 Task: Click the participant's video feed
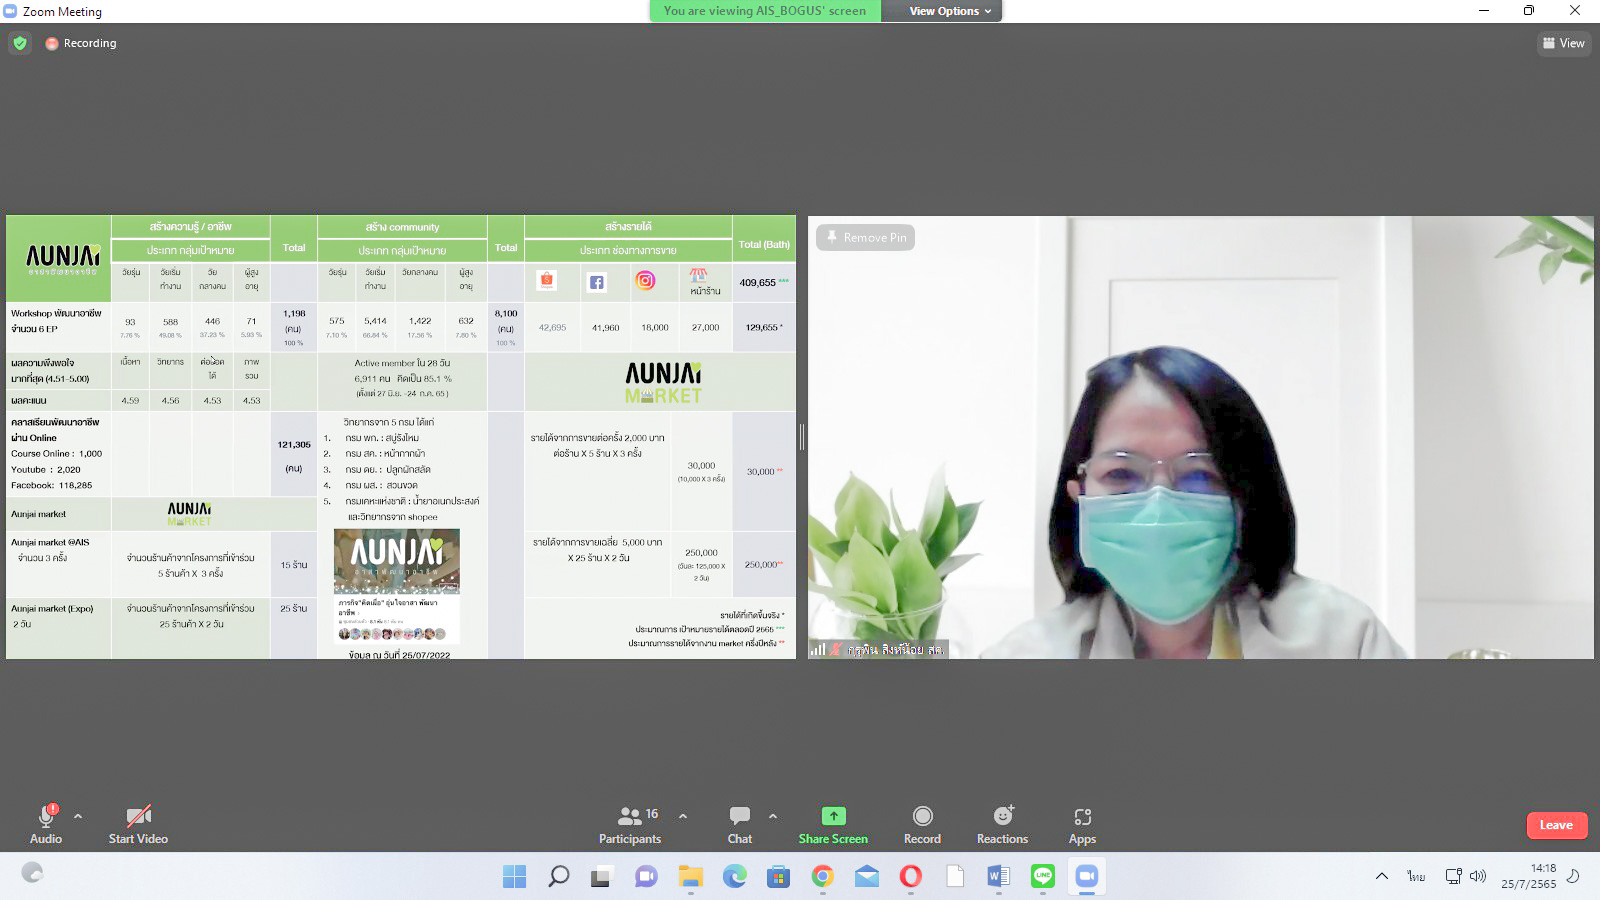1201,437
